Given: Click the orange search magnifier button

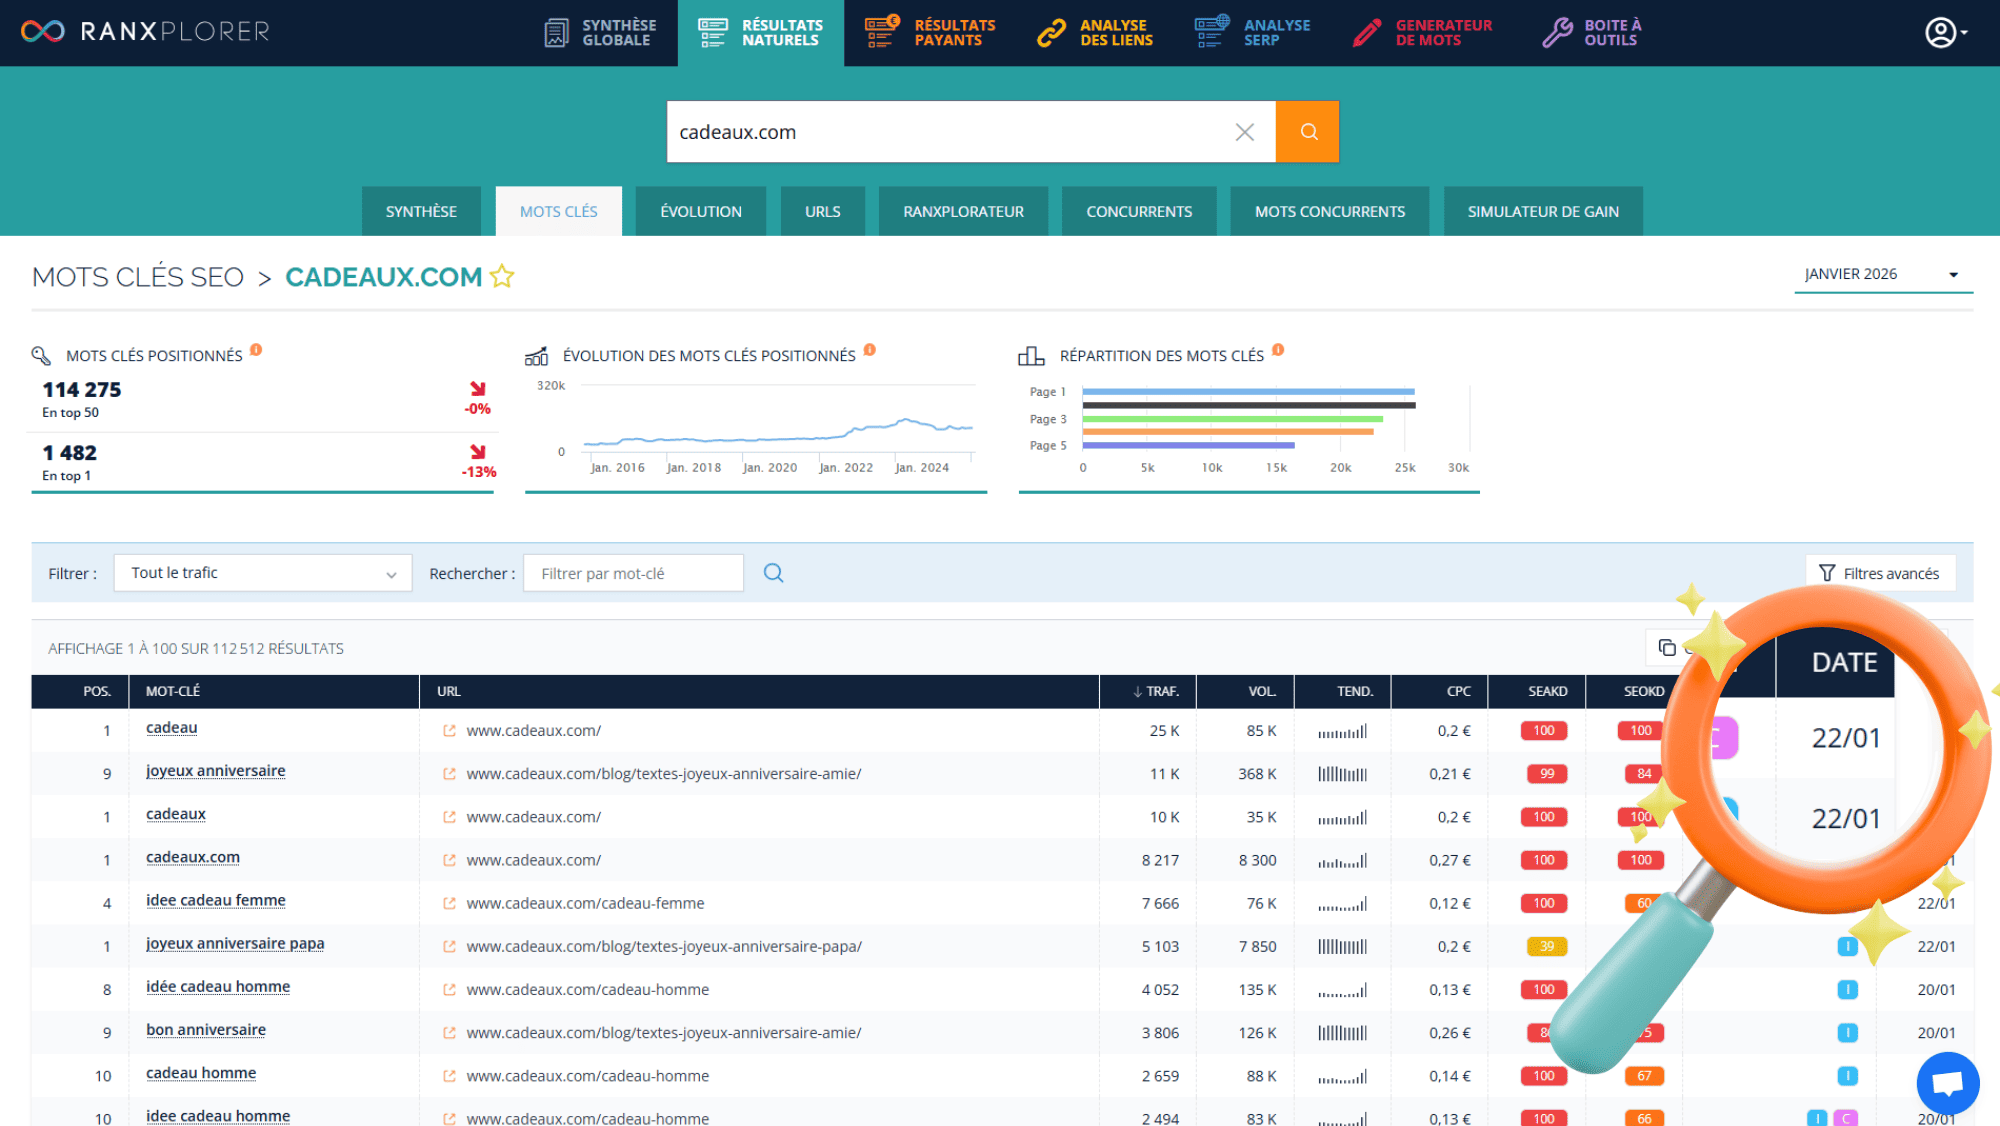Looking at the screenshot, I should (1307, 132).
